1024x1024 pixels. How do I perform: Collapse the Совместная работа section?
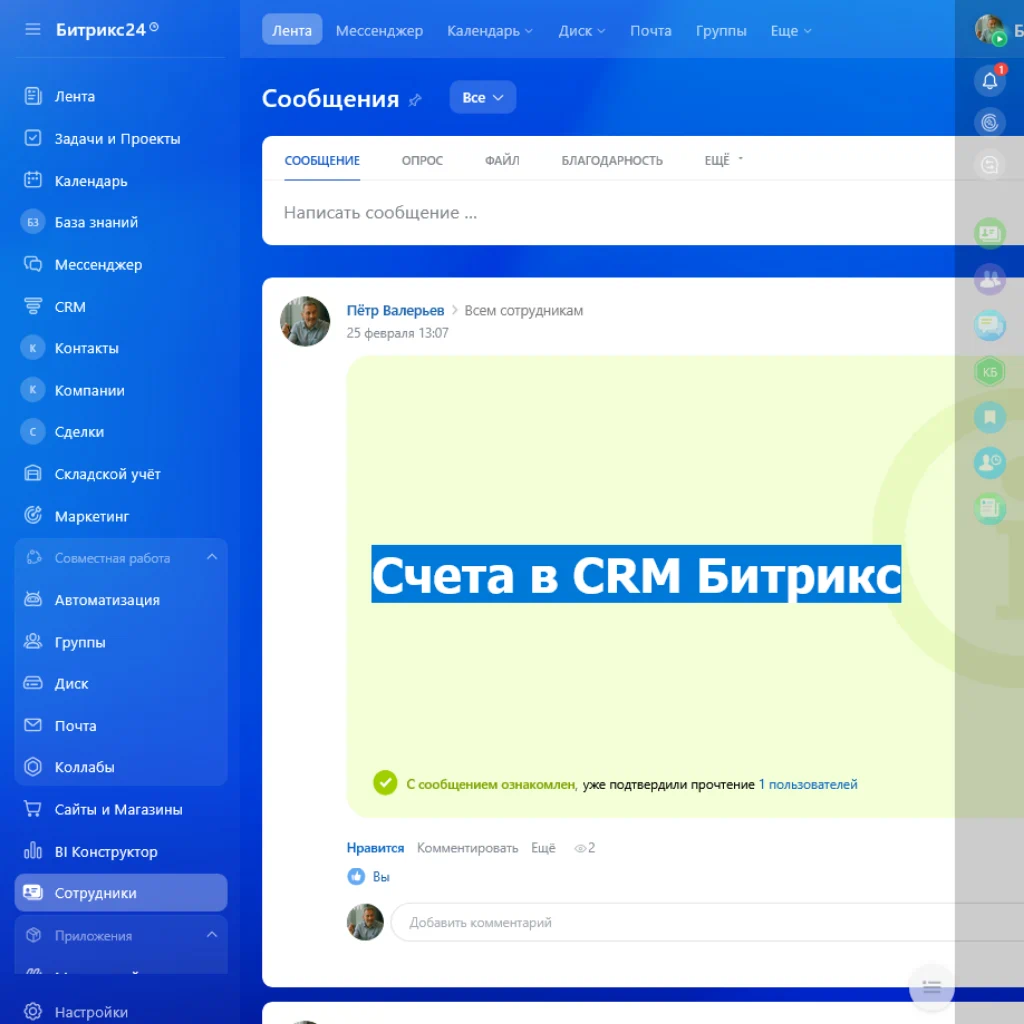[210, 557]
